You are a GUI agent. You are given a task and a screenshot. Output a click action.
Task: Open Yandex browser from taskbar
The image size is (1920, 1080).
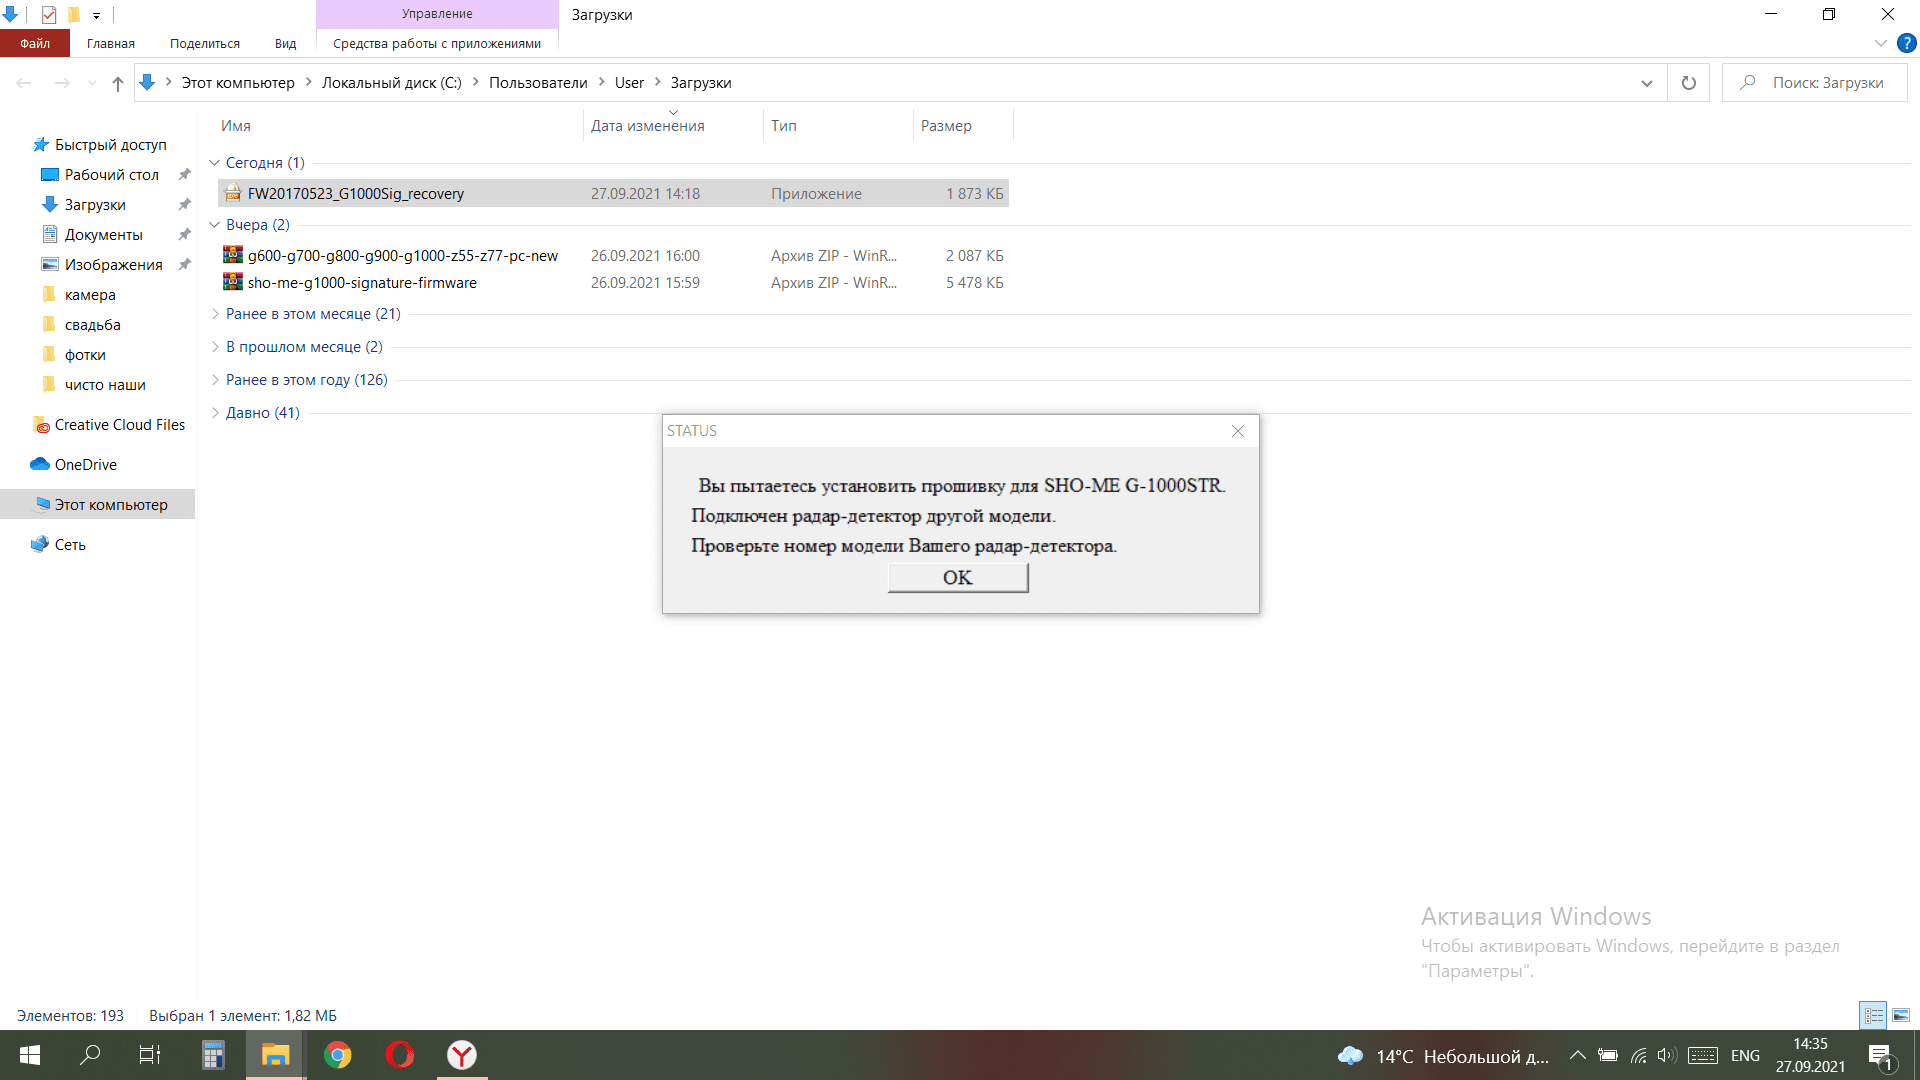[462, 1055]
